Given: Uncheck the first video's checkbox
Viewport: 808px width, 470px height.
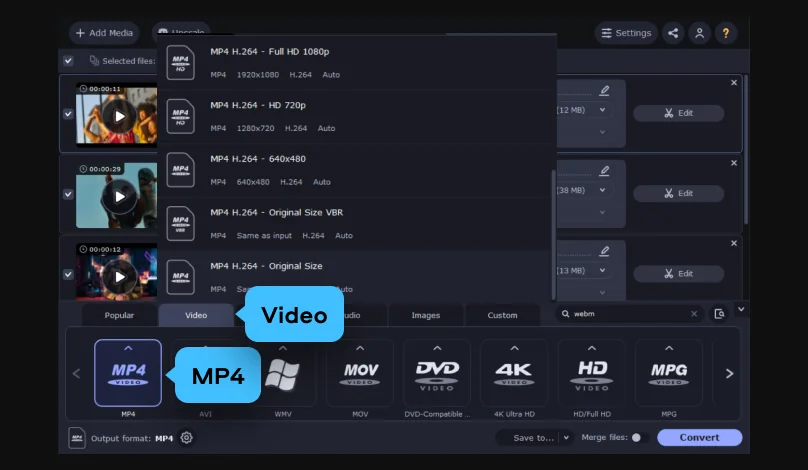Looking at the screenshot, I should [x=68, y=114].
